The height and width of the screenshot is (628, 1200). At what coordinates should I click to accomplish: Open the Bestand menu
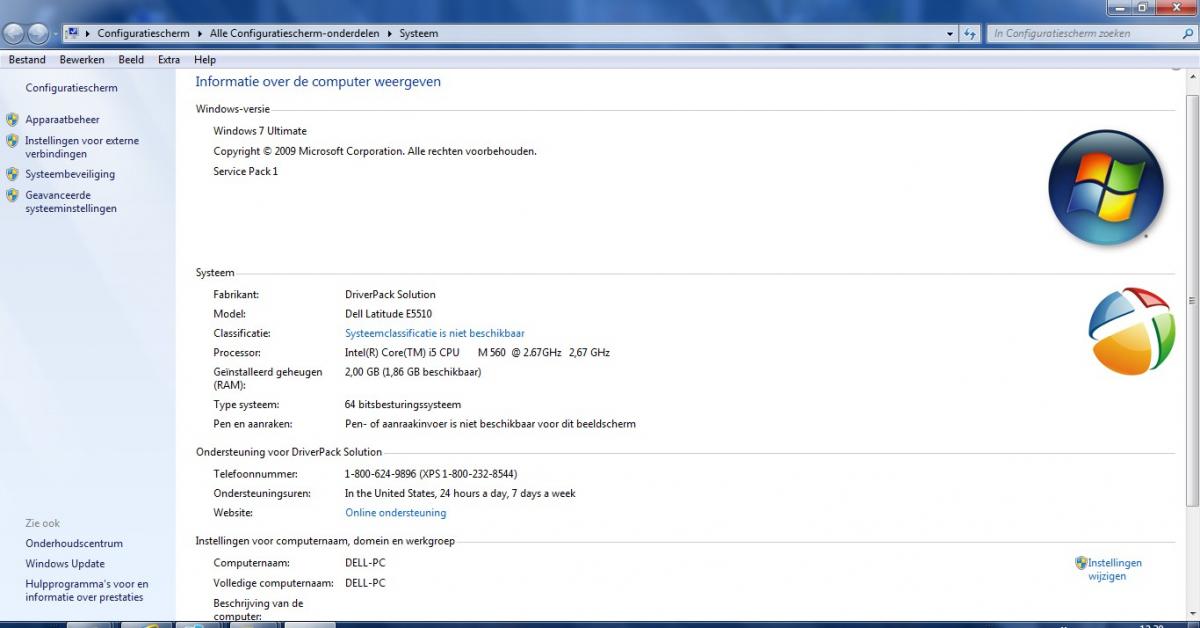(x=27, y=60)
